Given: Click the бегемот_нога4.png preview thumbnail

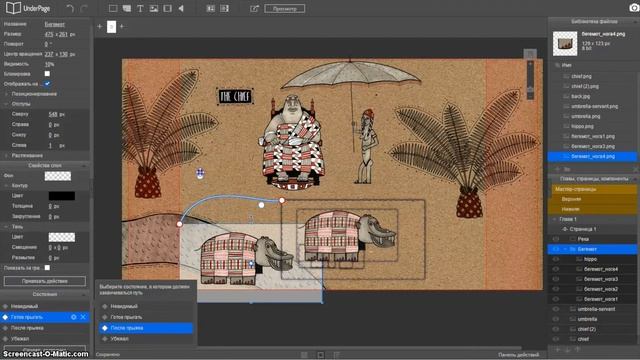Looking at the screenshot, I should point(565,43).
